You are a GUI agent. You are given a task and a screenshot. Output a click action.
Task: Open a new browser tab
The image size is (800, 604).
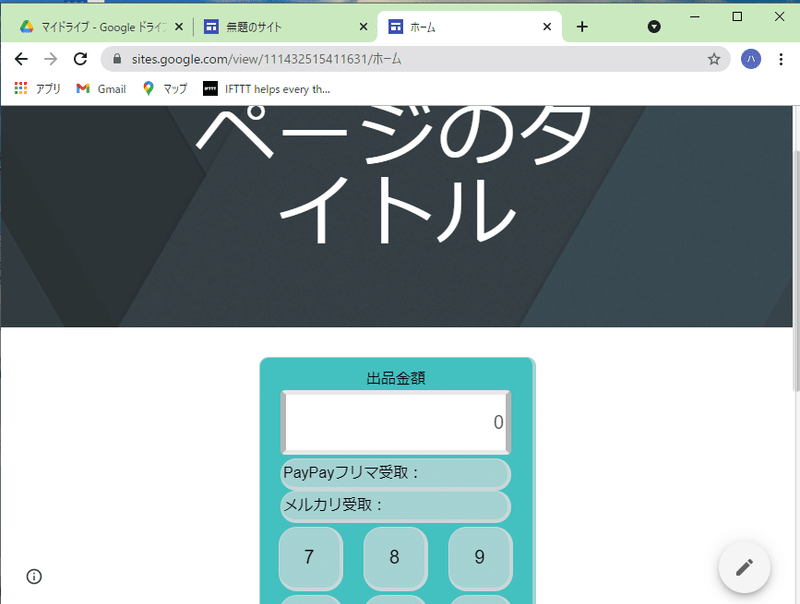click(582, 26)
